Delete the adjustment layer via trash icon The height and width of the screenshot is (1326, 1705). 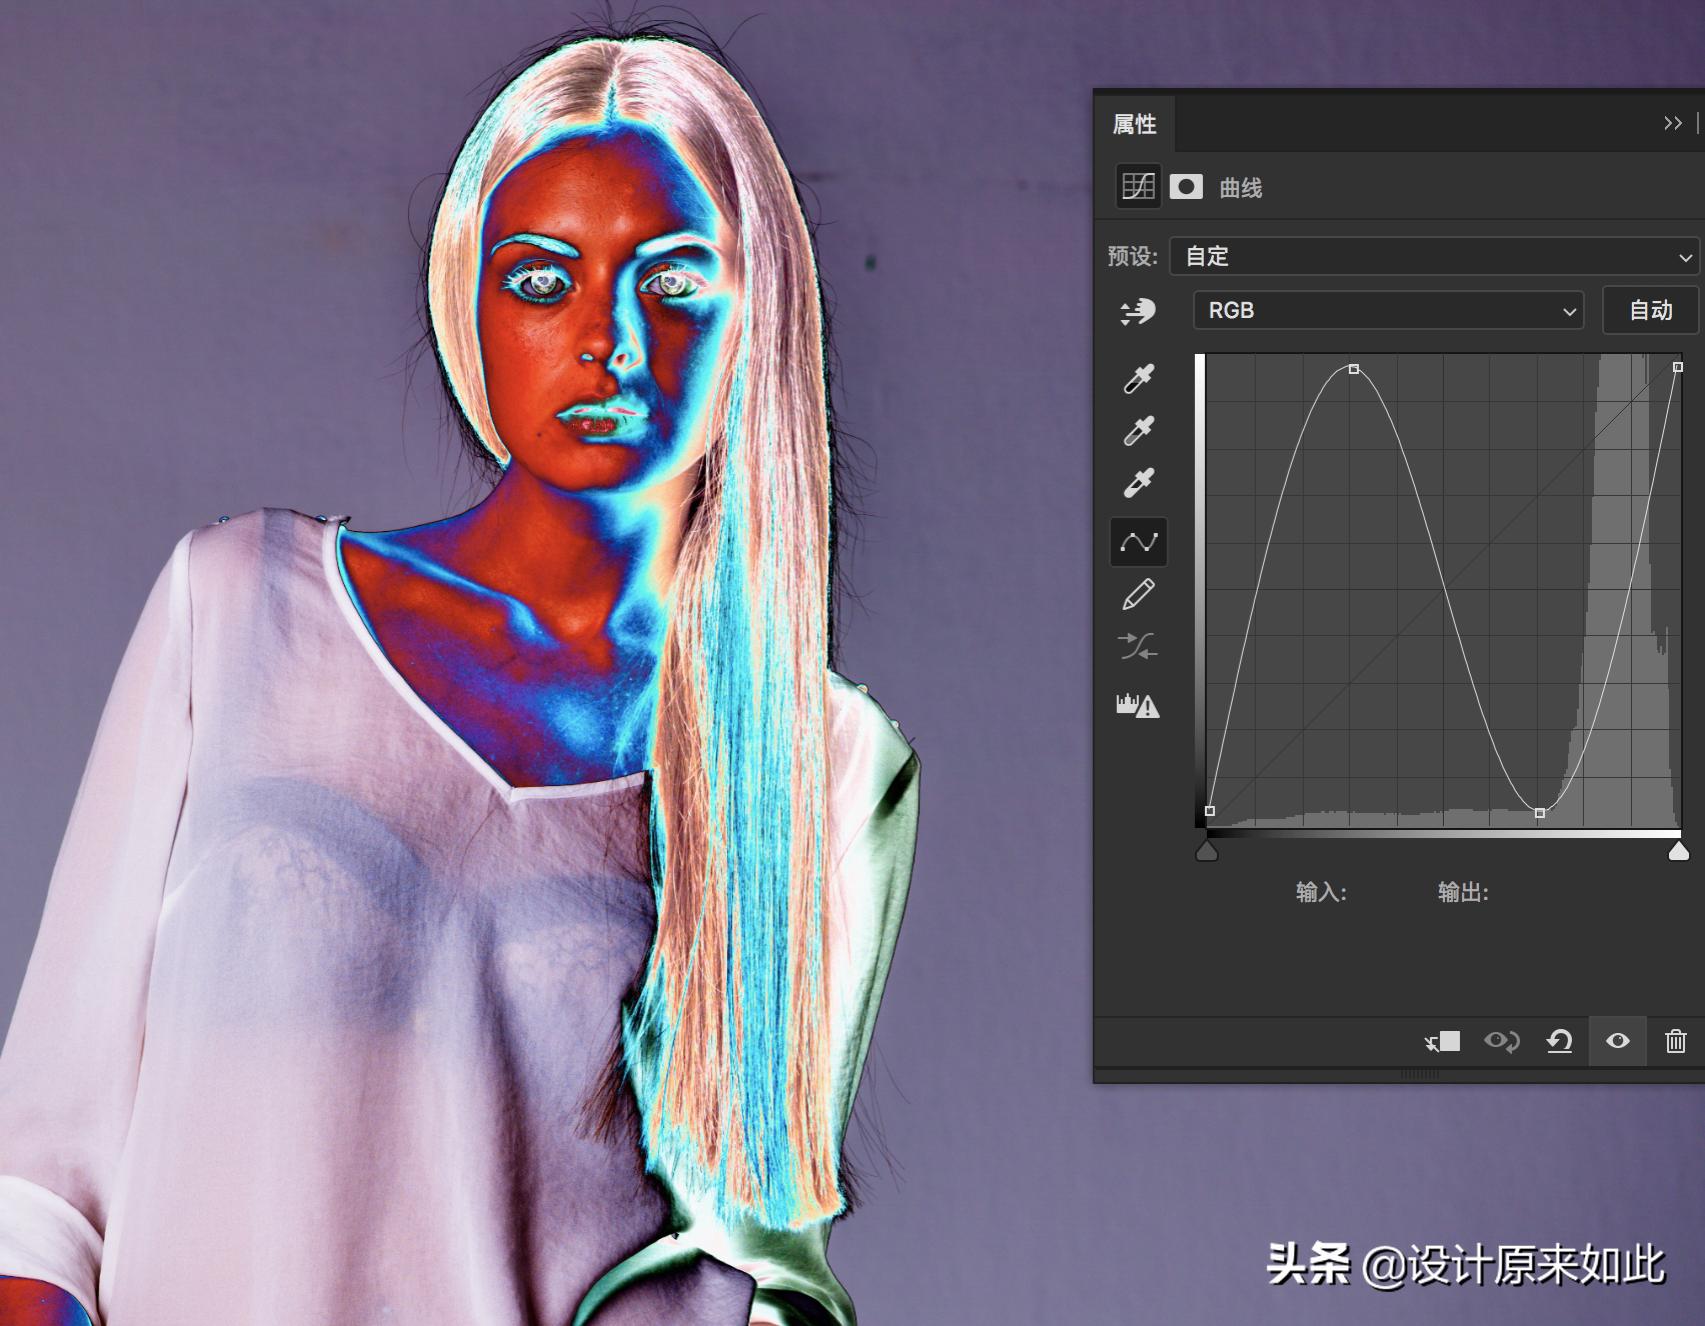tap(1676, 1041)
